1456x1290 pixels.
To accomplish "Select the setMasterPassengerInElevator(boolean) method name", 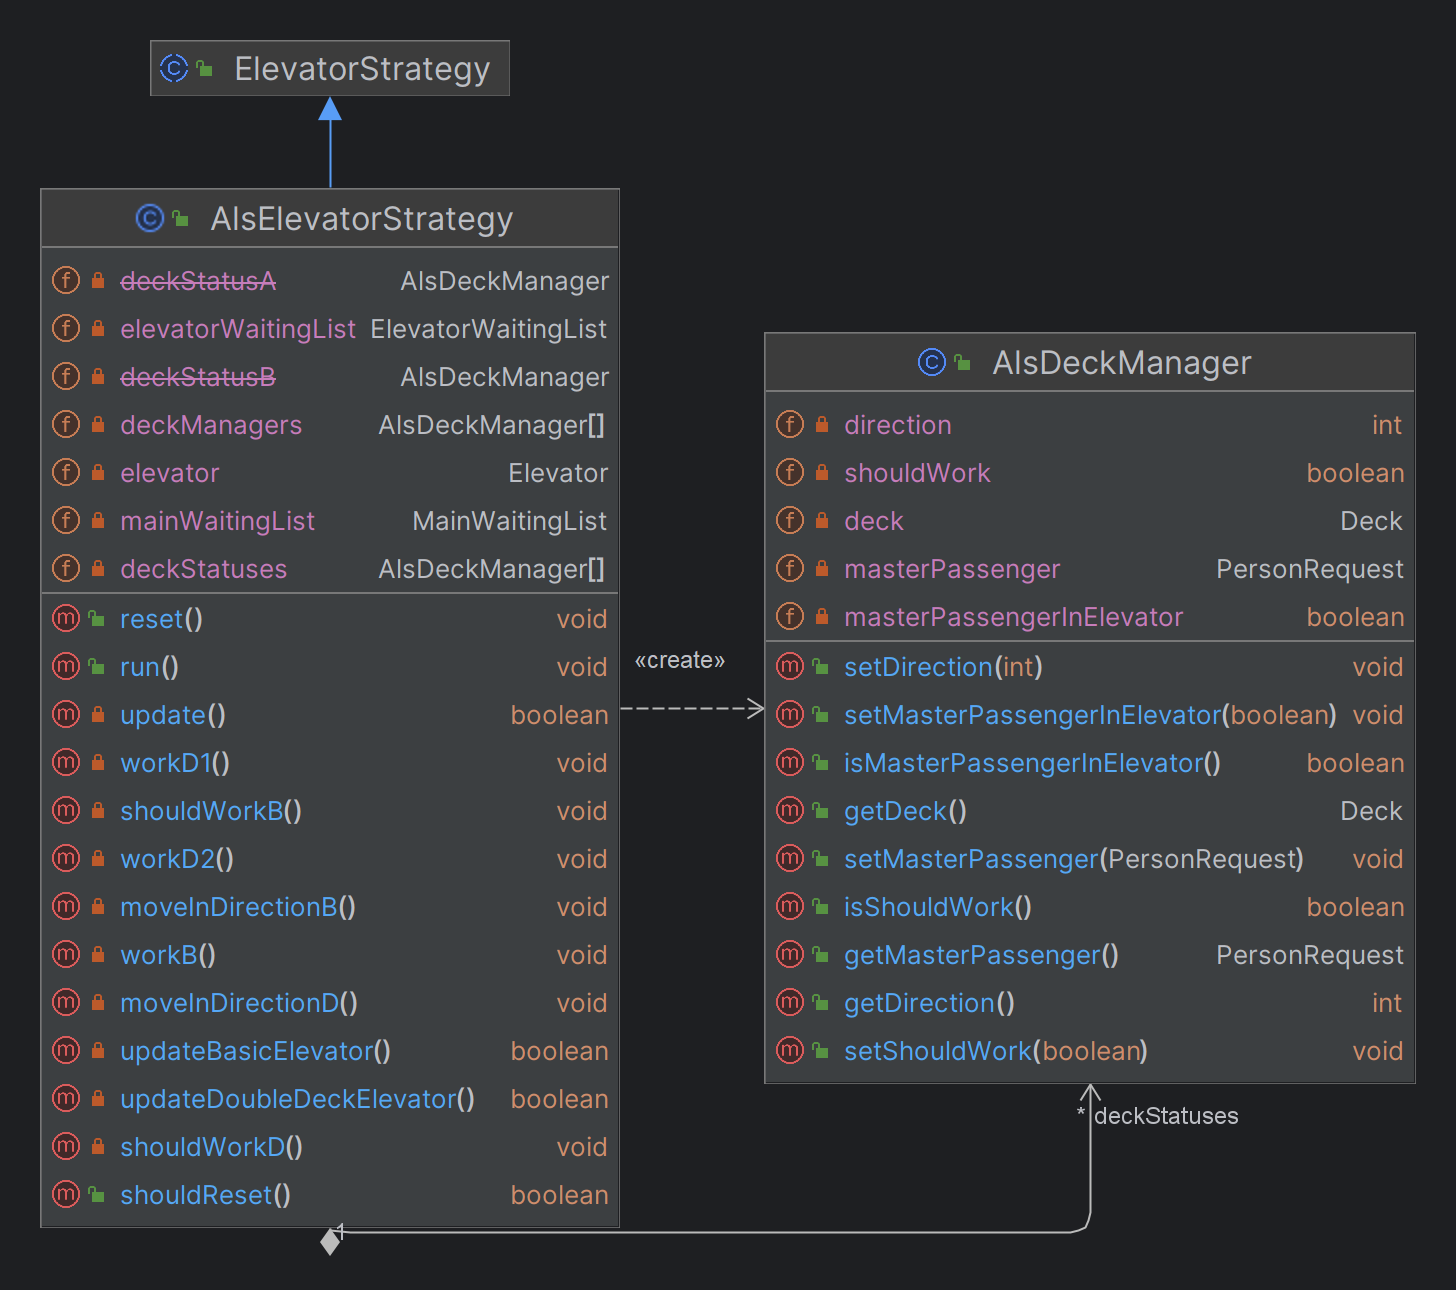I will (x=1090, y=715).
